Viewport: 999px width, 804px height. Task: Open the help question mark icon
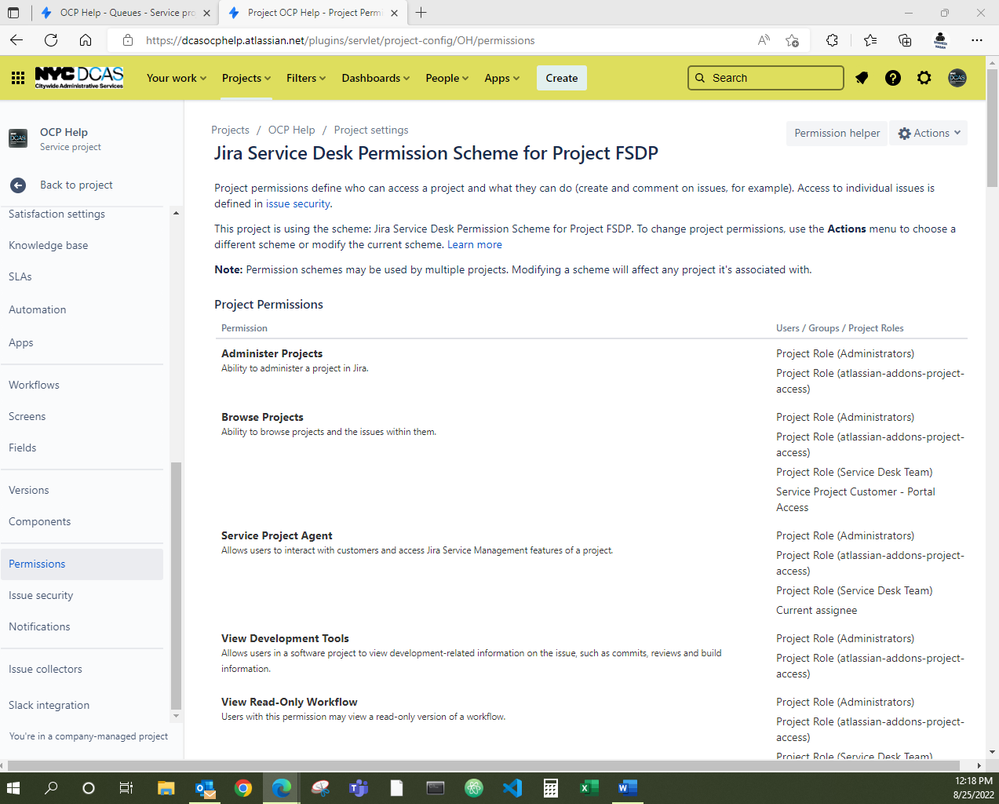(893, 78)
